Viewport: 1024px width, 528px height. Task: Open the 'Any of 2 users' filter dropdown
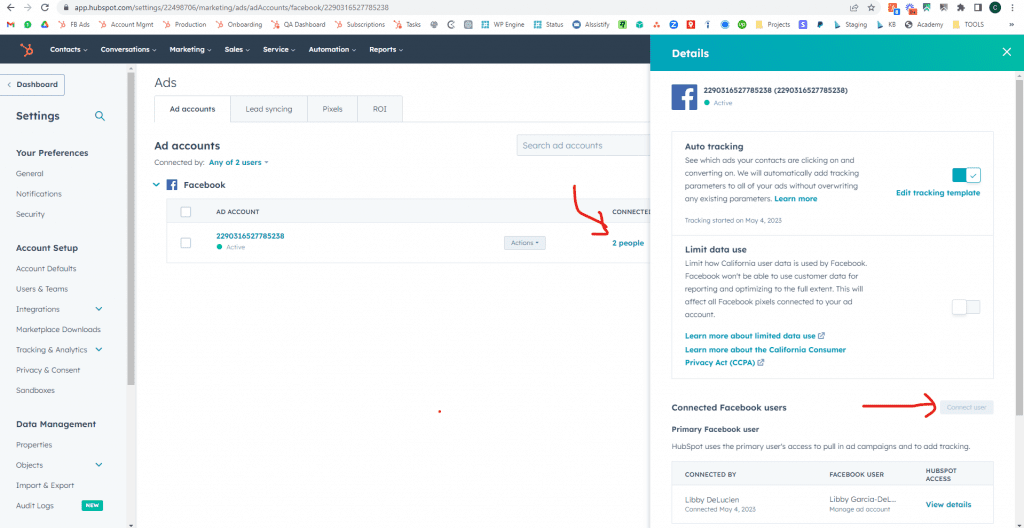239,162
